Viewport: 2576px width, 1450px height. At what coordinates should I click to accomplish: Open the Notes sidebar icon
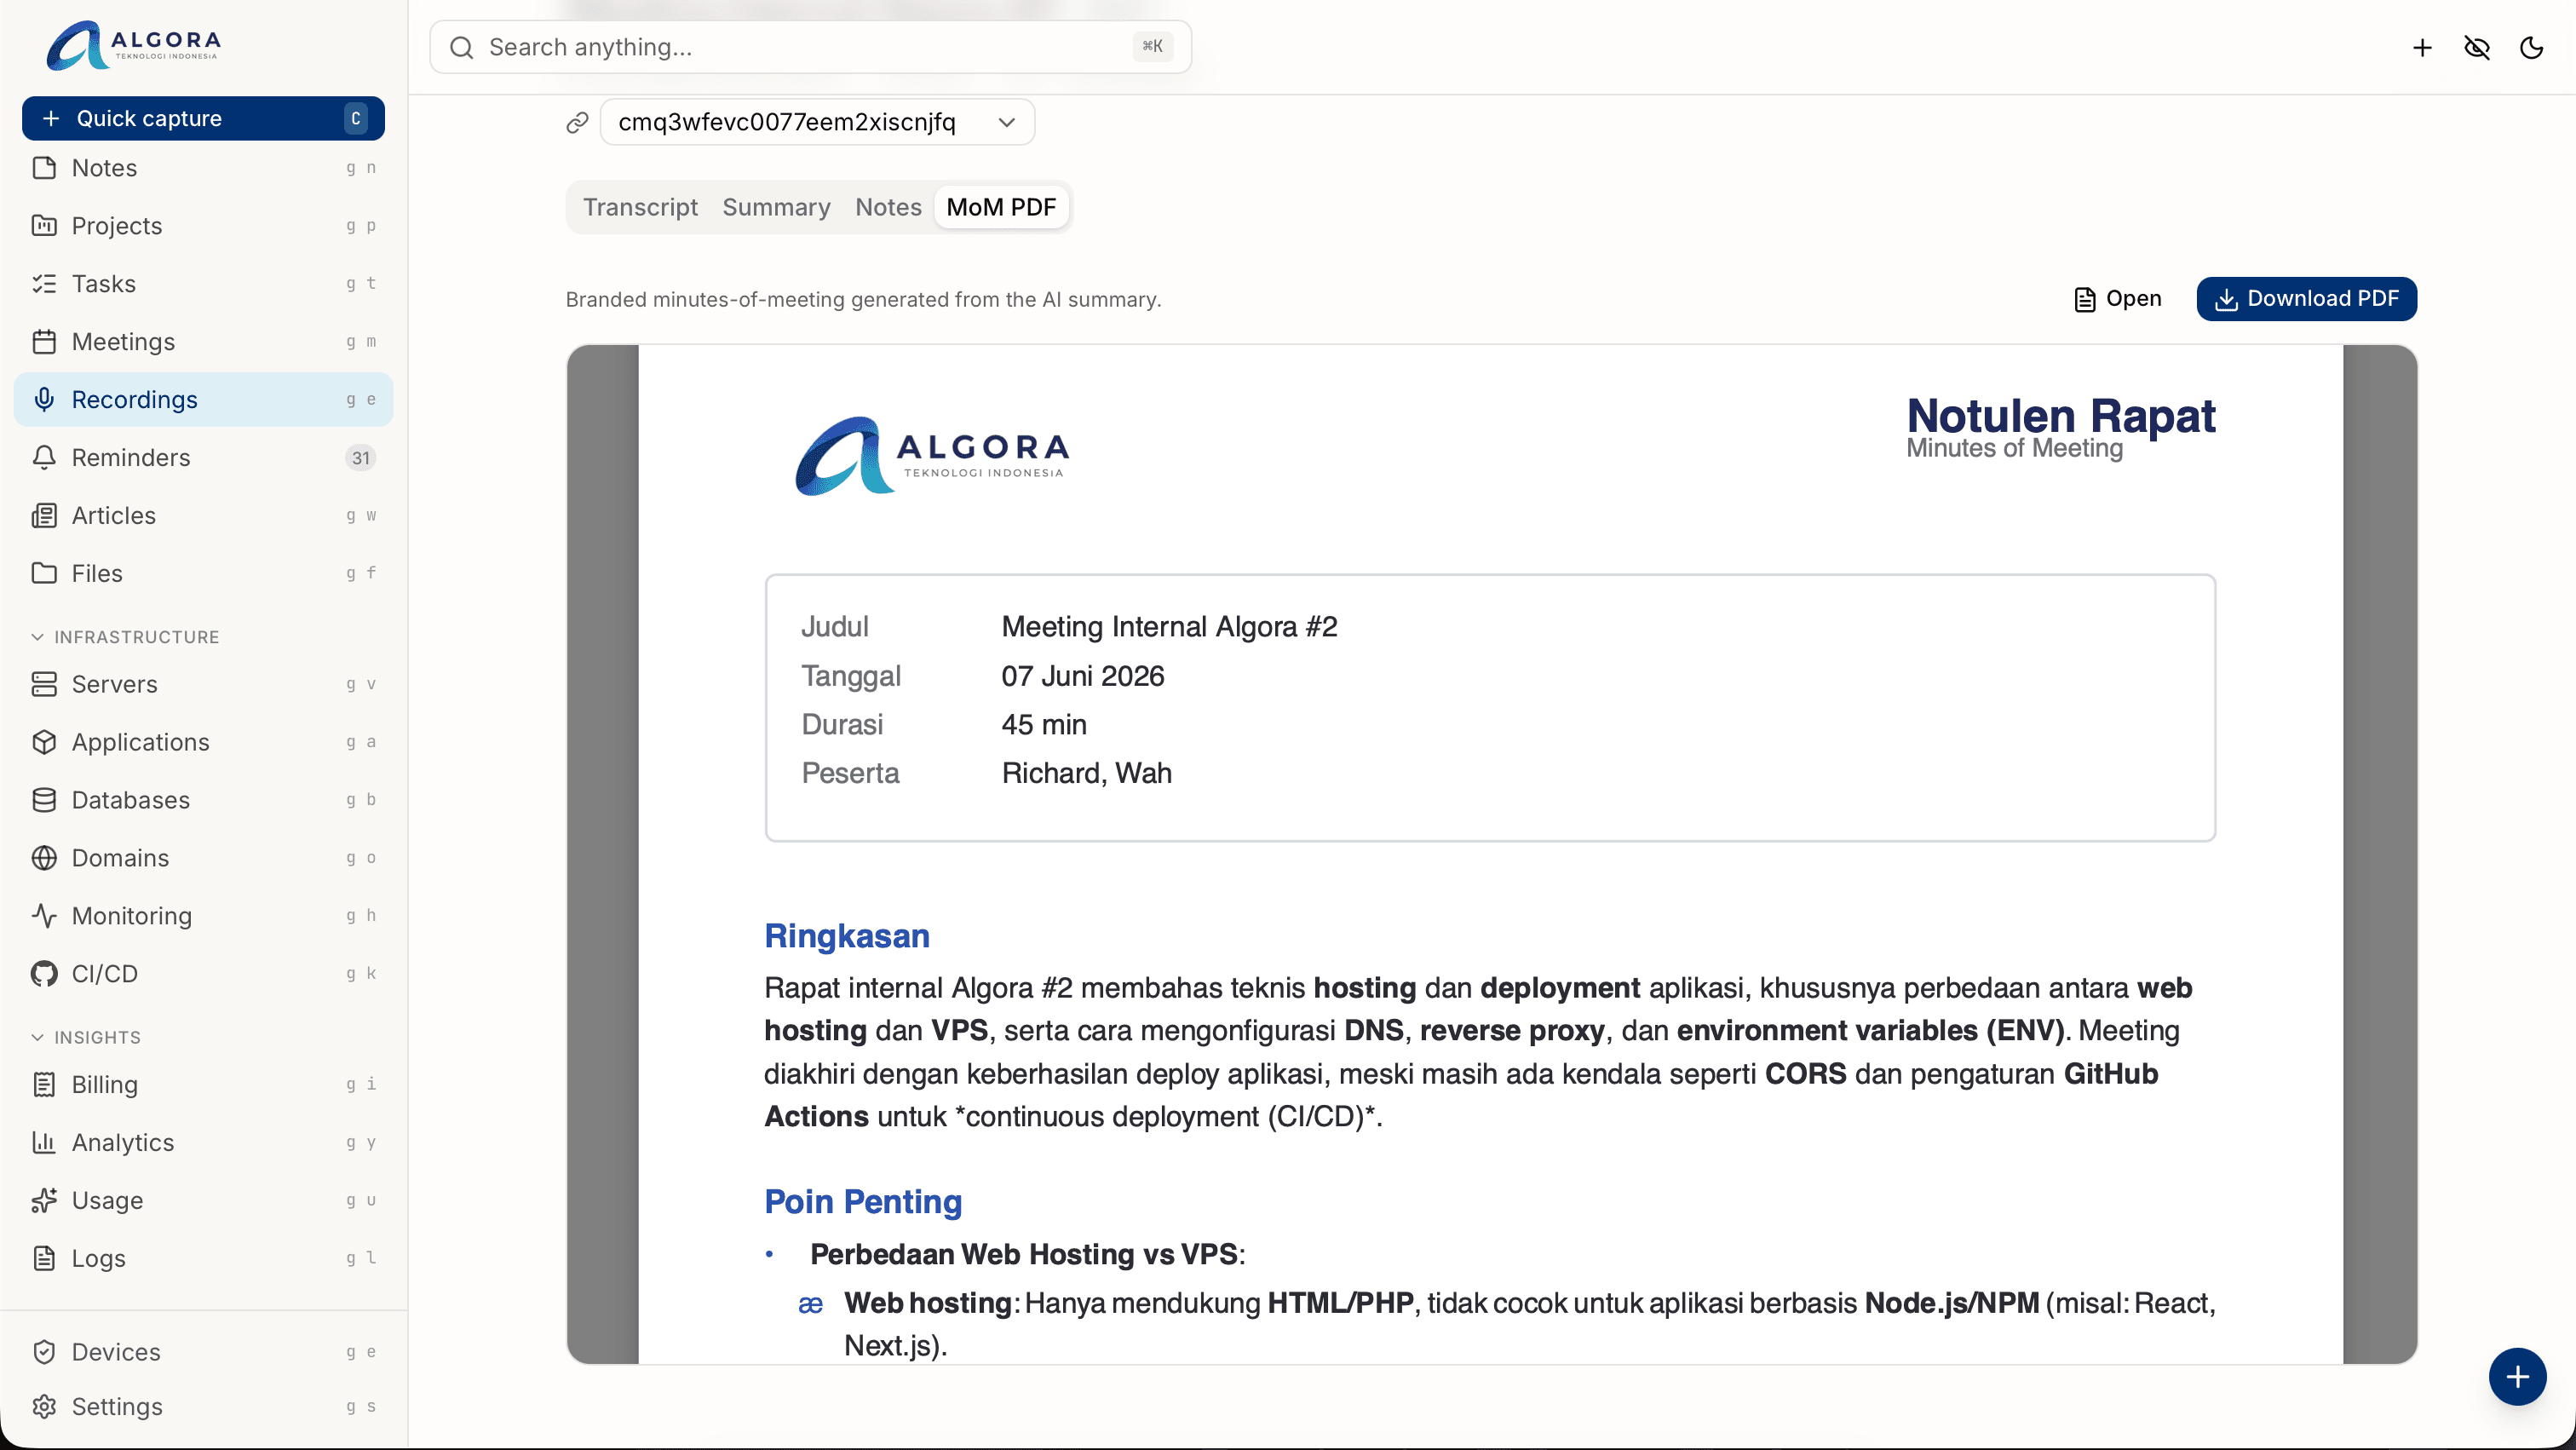pos(44,168)
